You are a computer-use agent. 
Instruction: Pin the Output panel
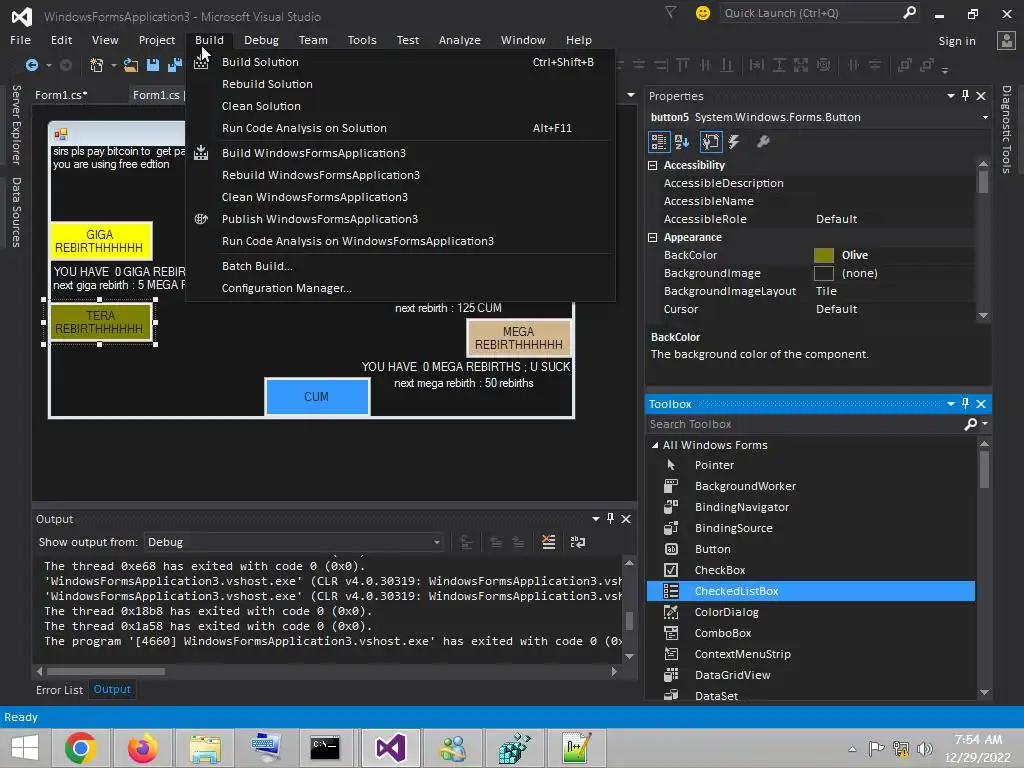point(610,519)
